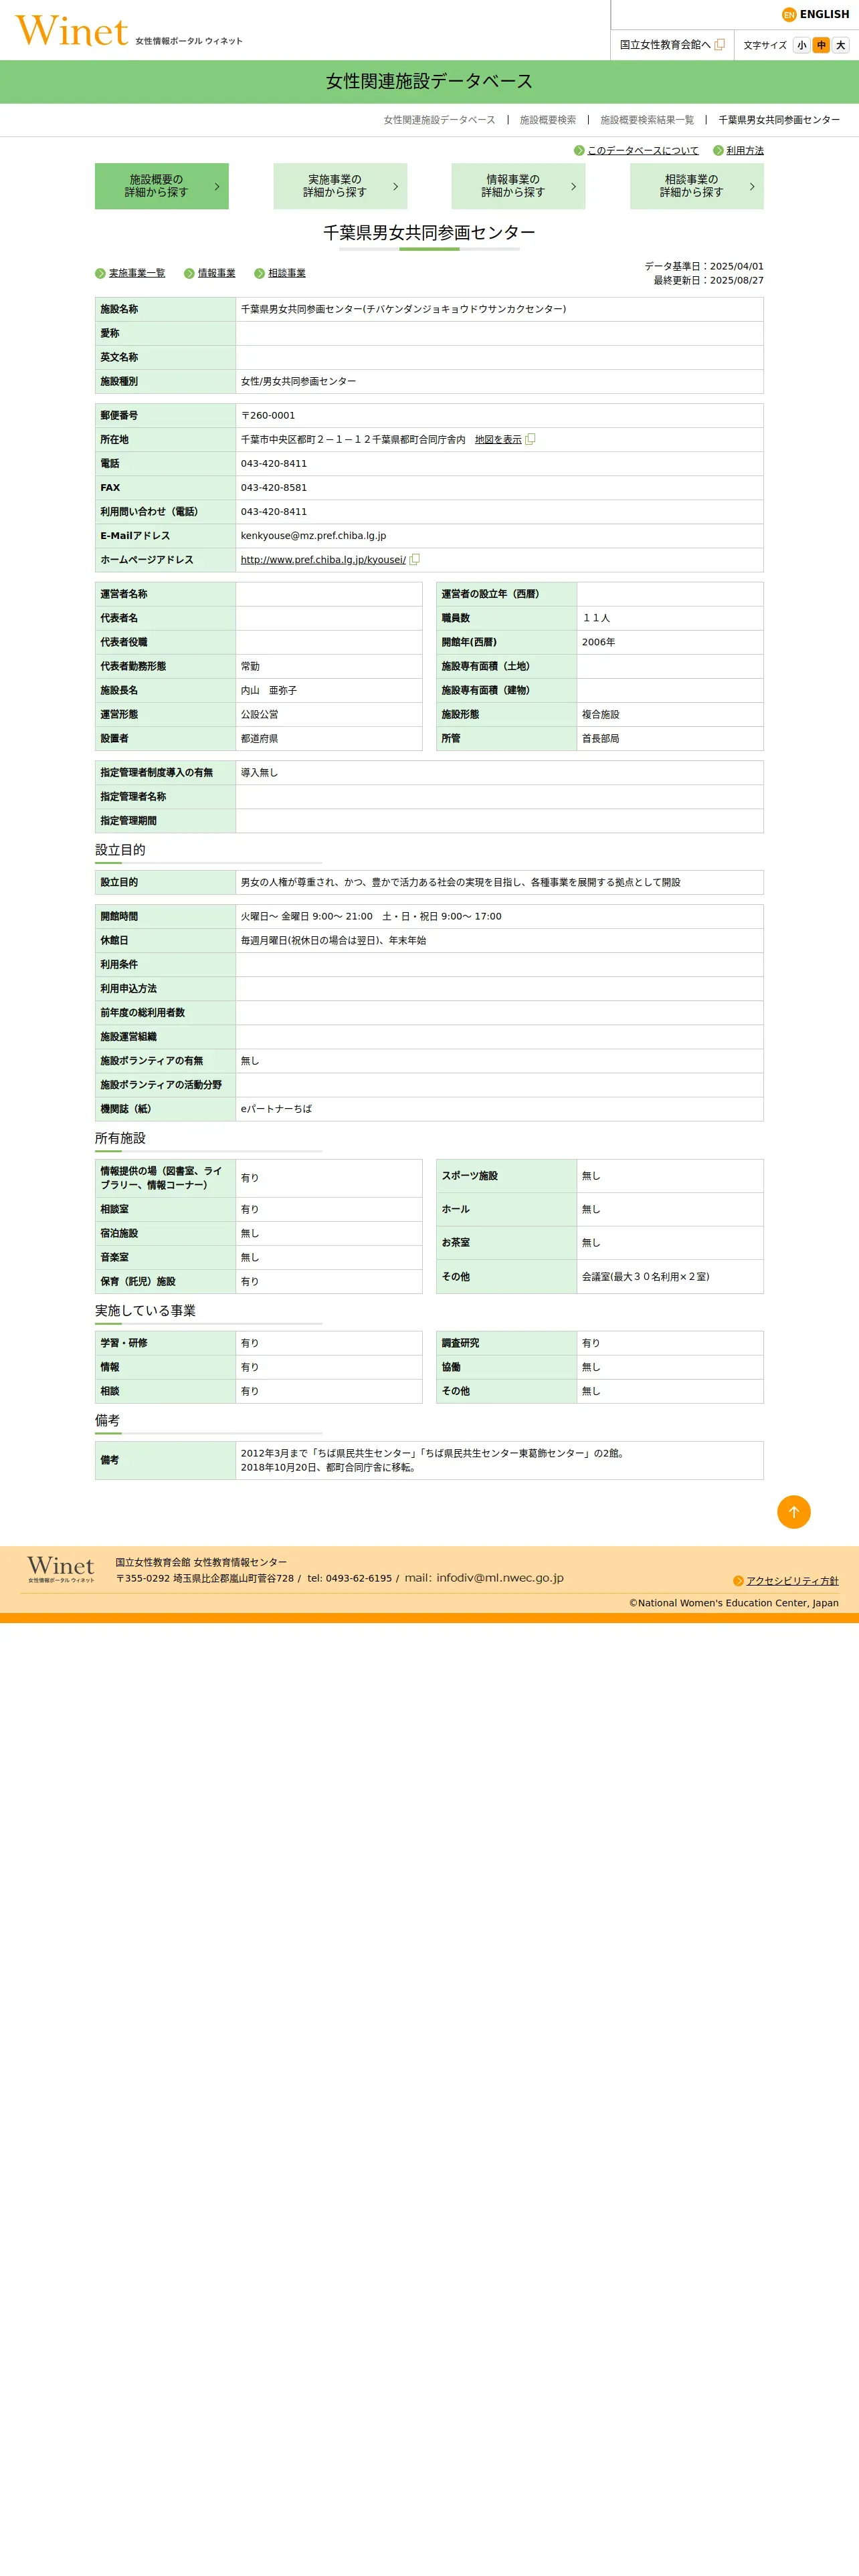Screen dimensions: 859x2576
Task: Click chevron on 実施事業の詳細から探す button
Action: pyautogui.click(x=395, y=186)
